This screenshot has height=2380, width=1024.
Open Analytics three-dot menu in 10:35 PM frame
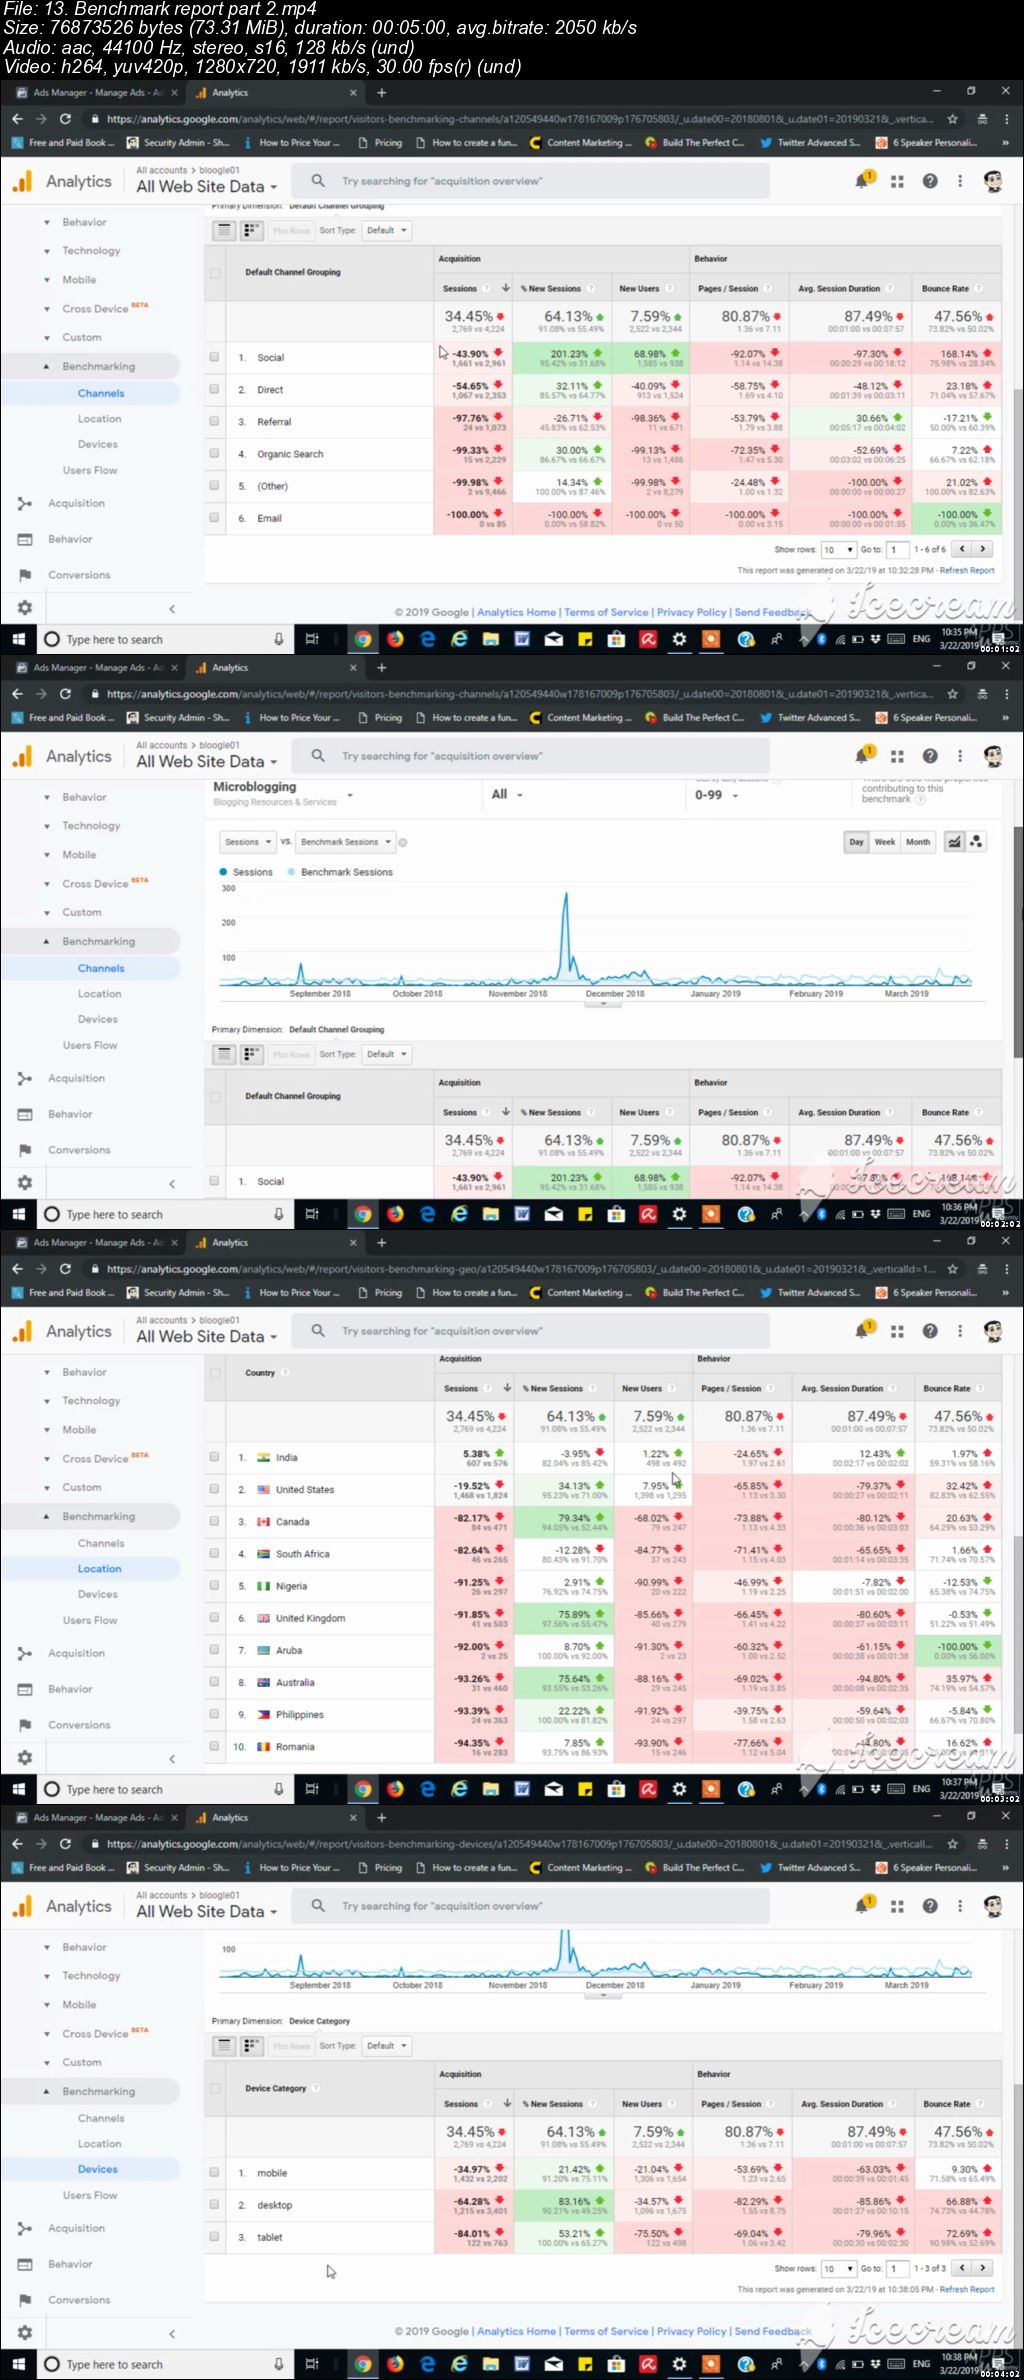960,181
